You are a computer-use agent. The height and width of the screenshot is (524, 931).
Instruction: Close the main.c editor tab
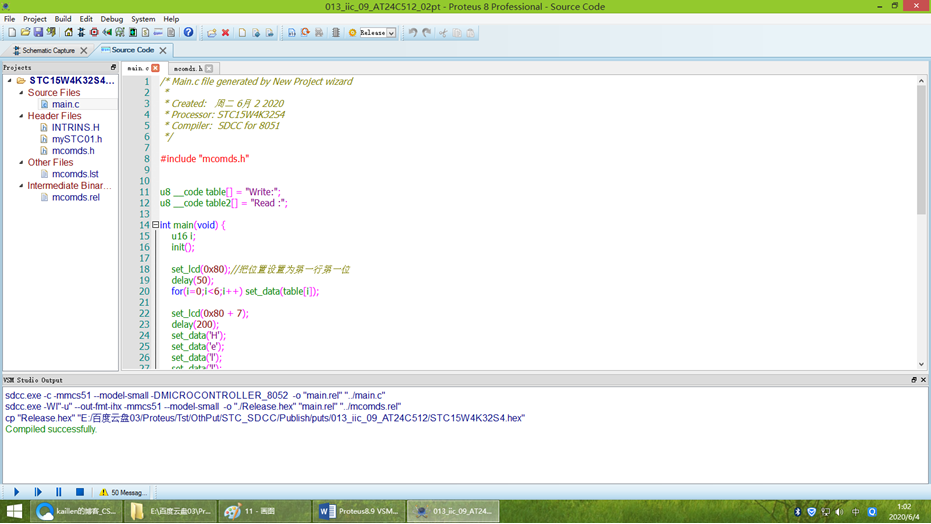pyautogui.click(x=156, y=68)
